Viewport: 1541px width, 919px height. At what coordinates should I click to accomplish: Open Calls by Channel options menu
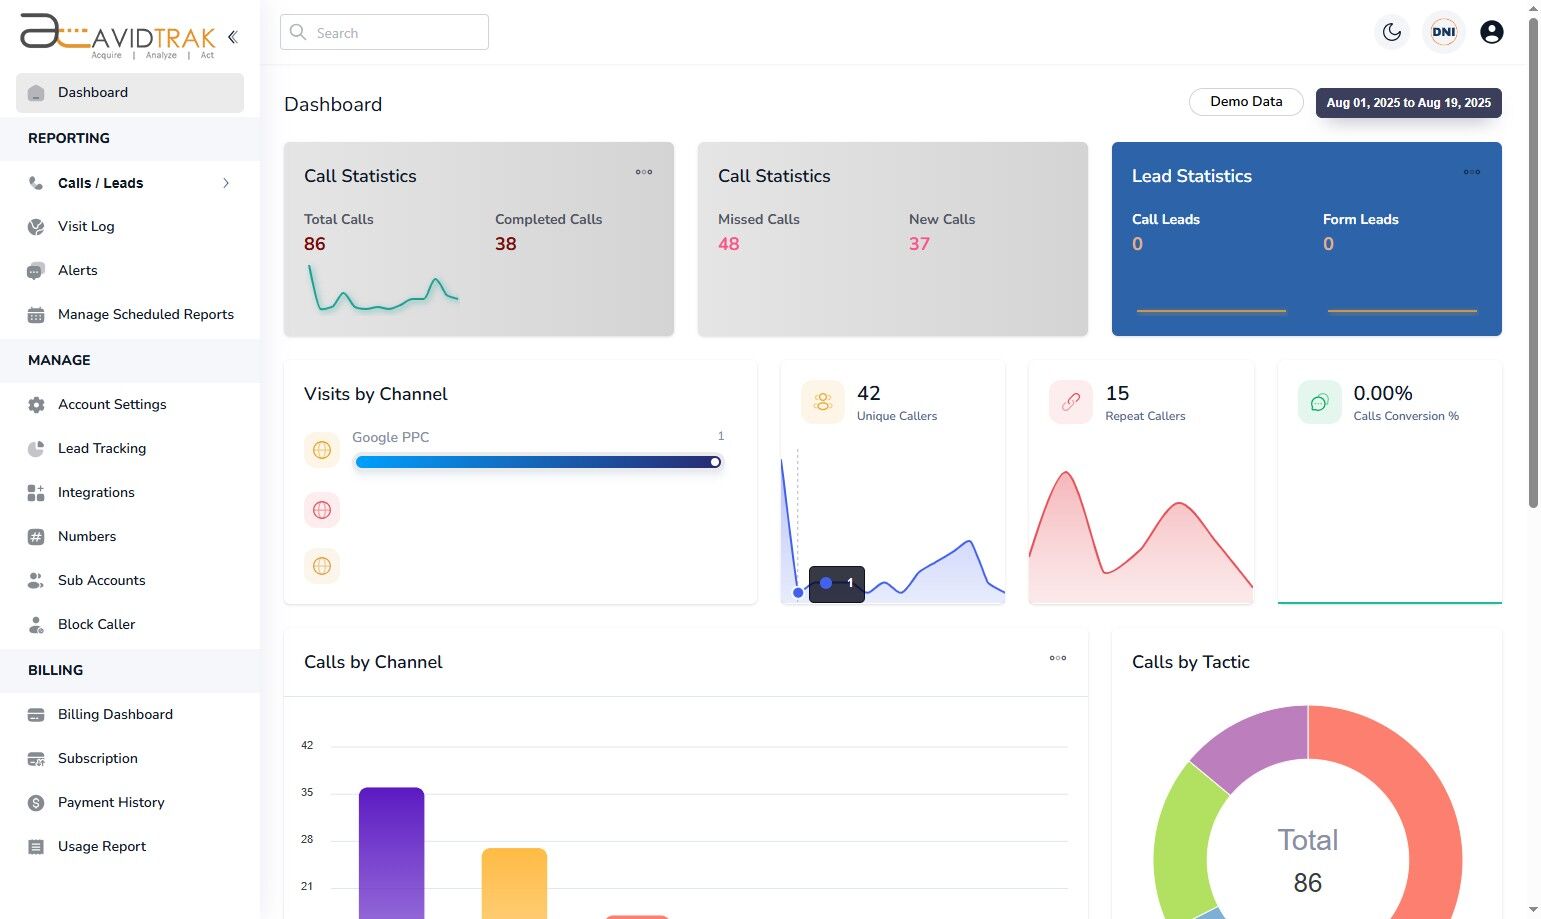pyautogui.click(x=1058, y=658)
